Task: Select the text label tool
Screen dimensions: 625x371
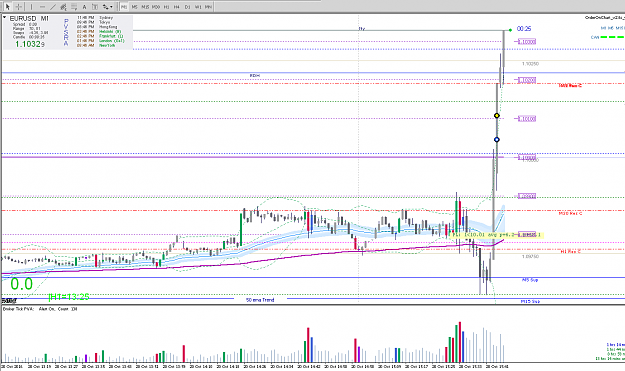Action: coord(95,7)
